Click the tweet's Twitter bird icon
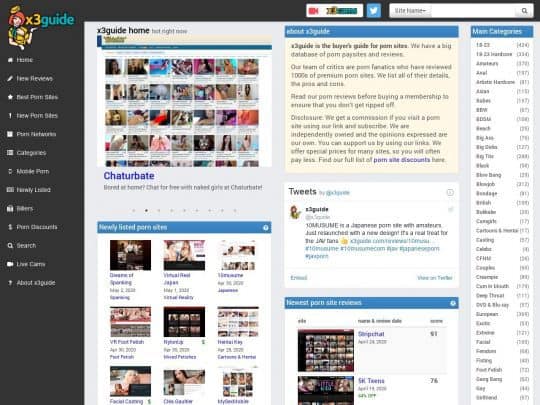Viewport: 540px width, 405px height. [x=450, y=209]
